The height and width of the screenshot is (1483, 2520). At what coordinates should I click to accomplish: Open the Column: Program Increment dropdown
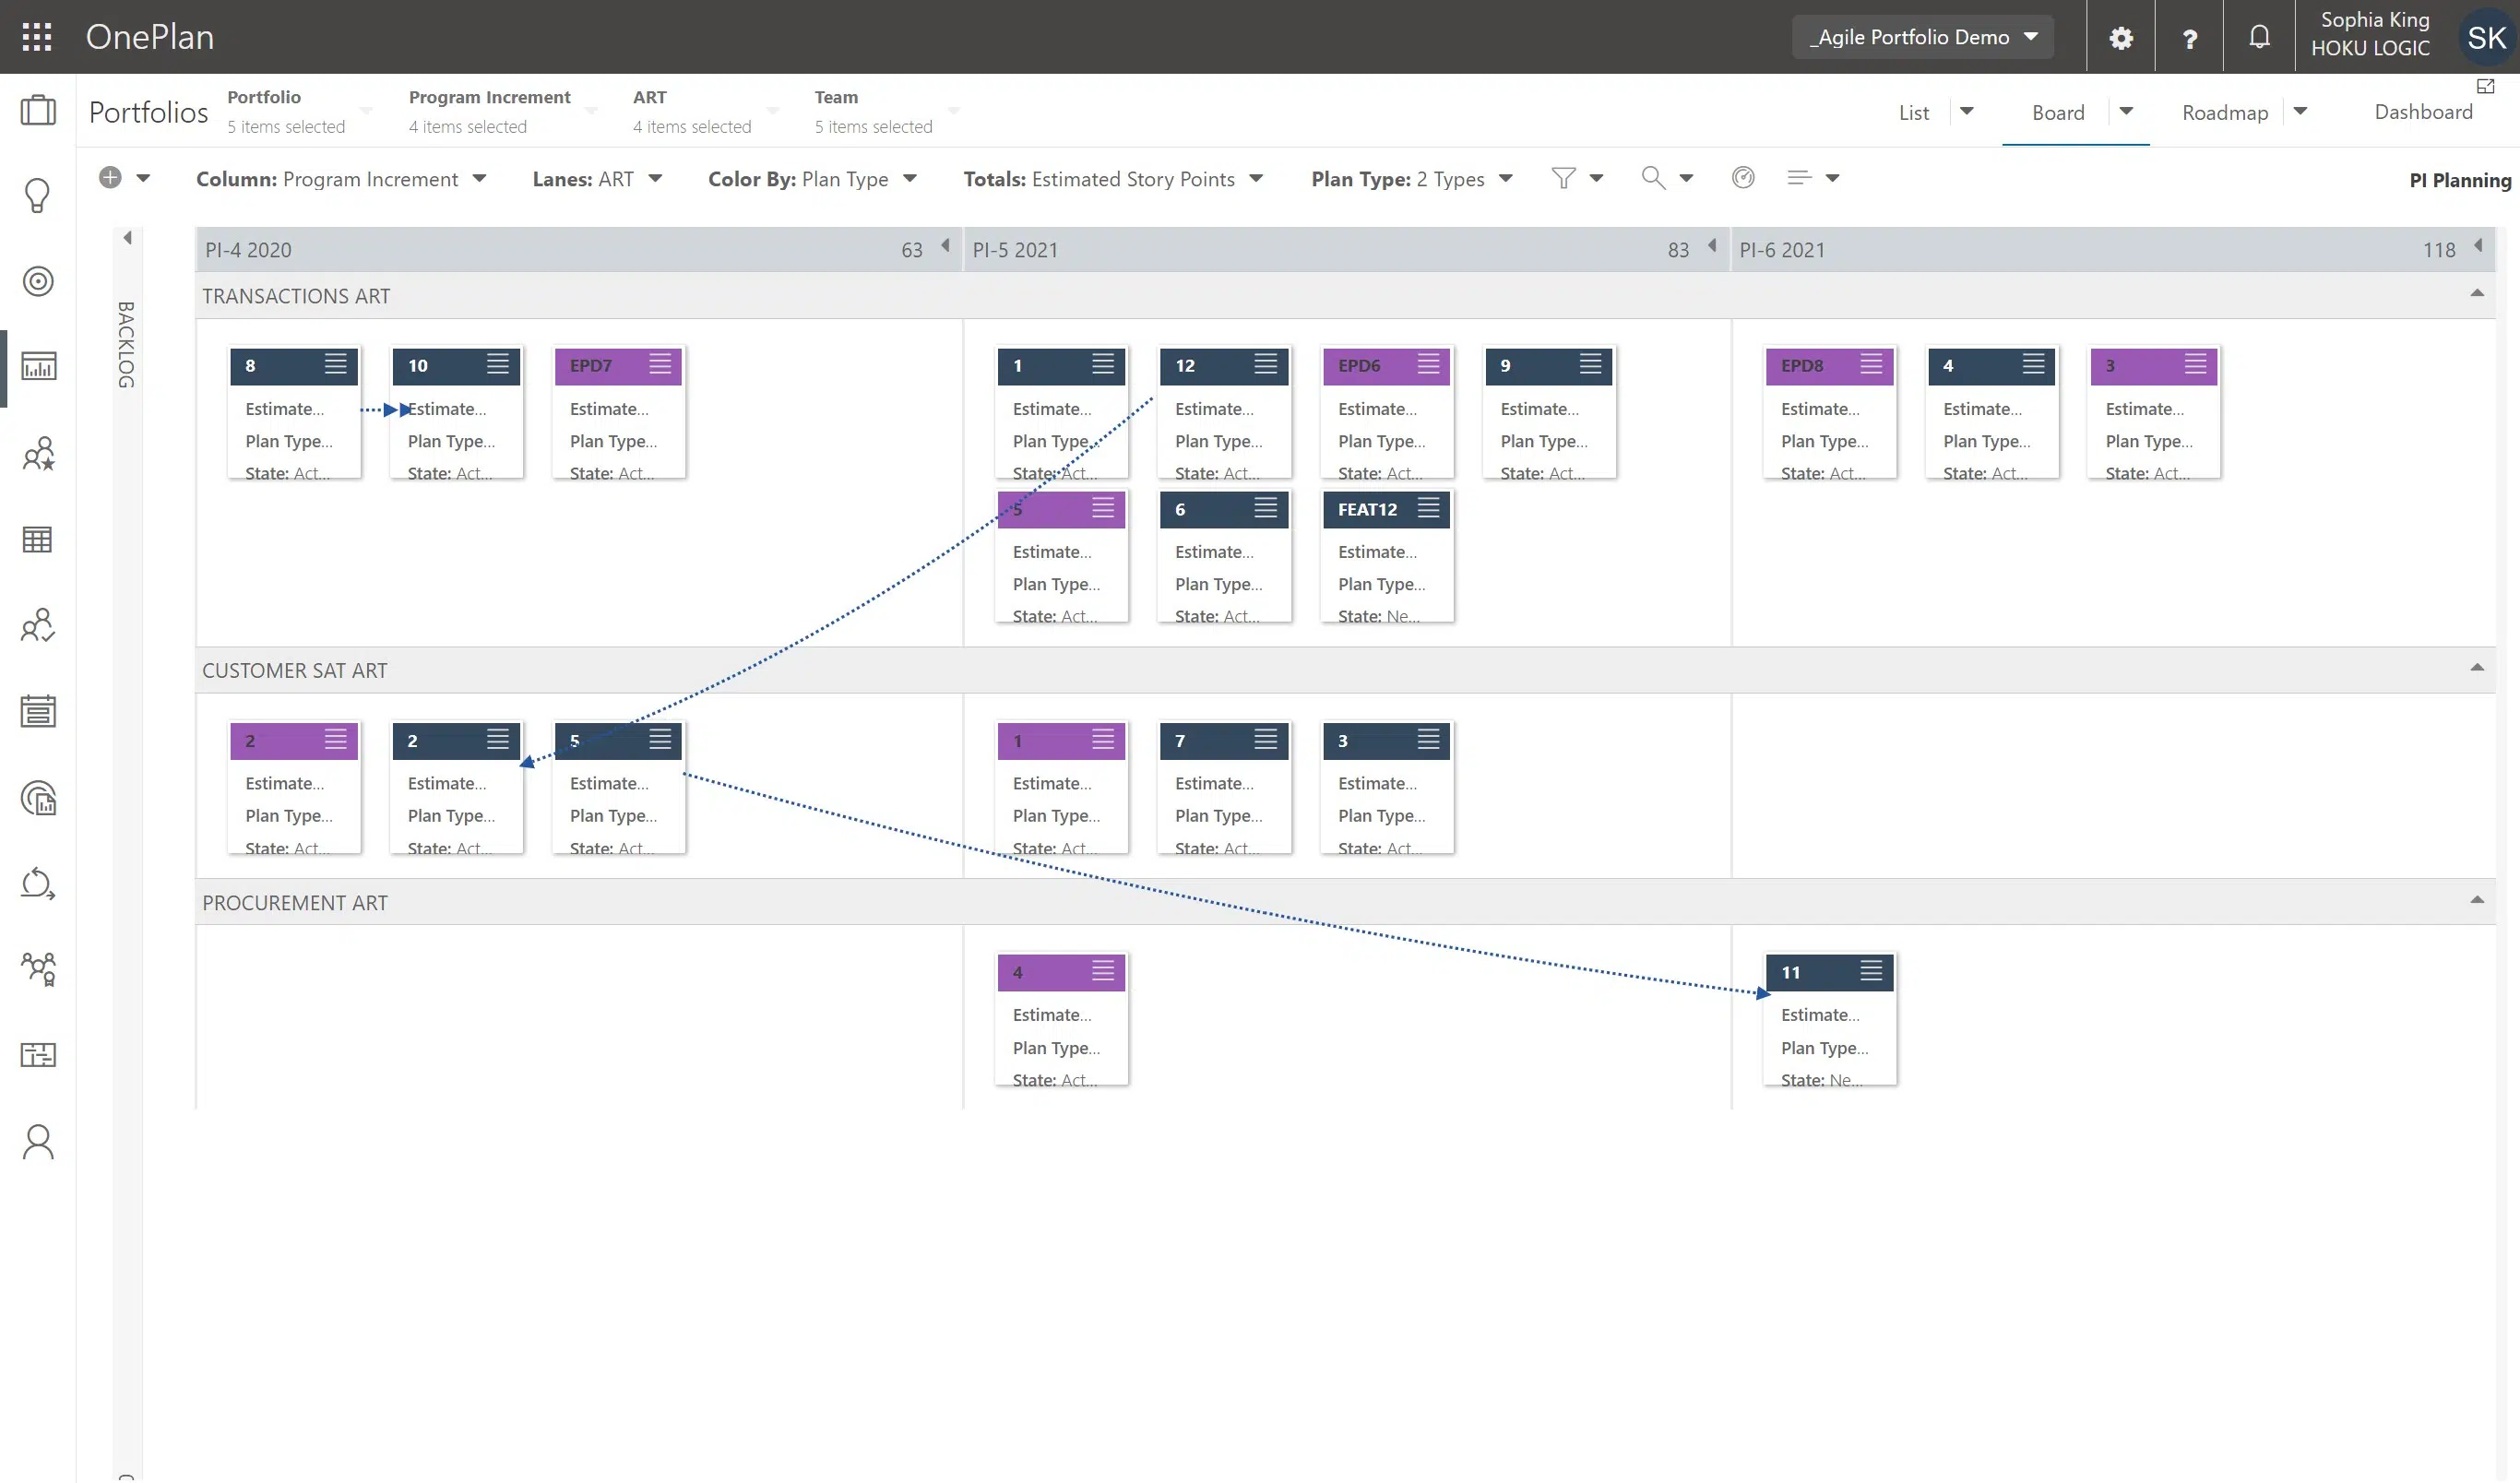(340, 179)
